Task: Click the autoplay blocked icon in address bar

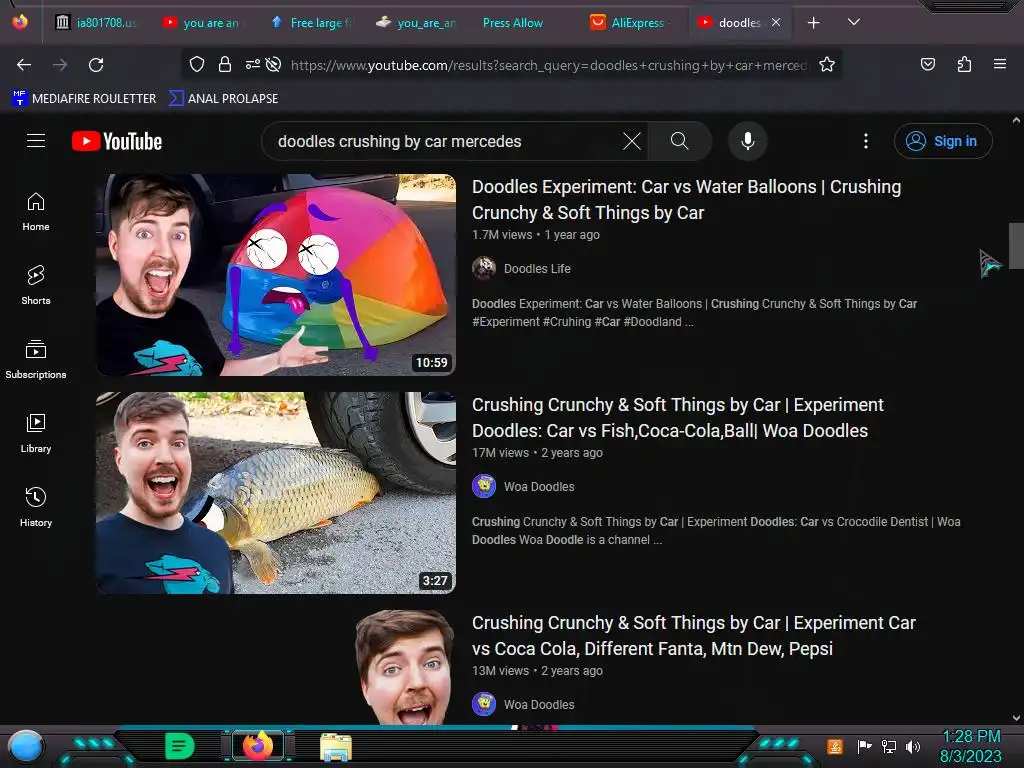Action: click(x=274, y=65)
